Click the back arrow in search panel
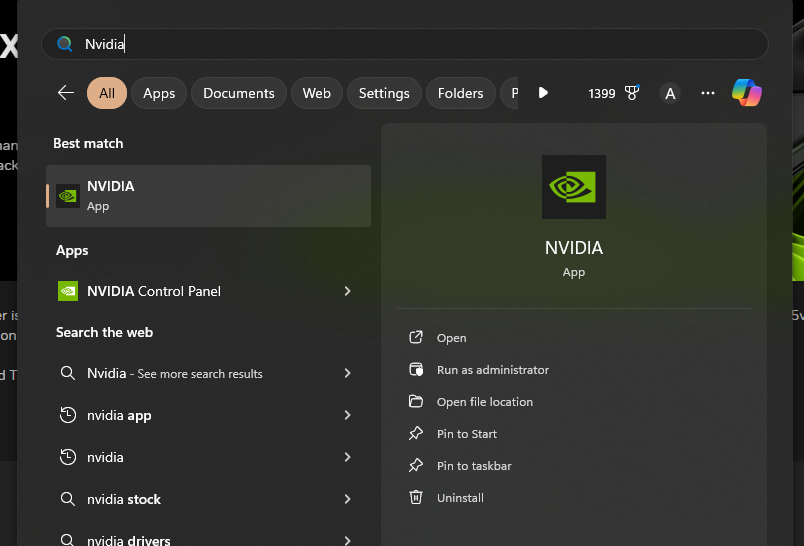This screenshot has width=804, height=546. click(66, 93)
